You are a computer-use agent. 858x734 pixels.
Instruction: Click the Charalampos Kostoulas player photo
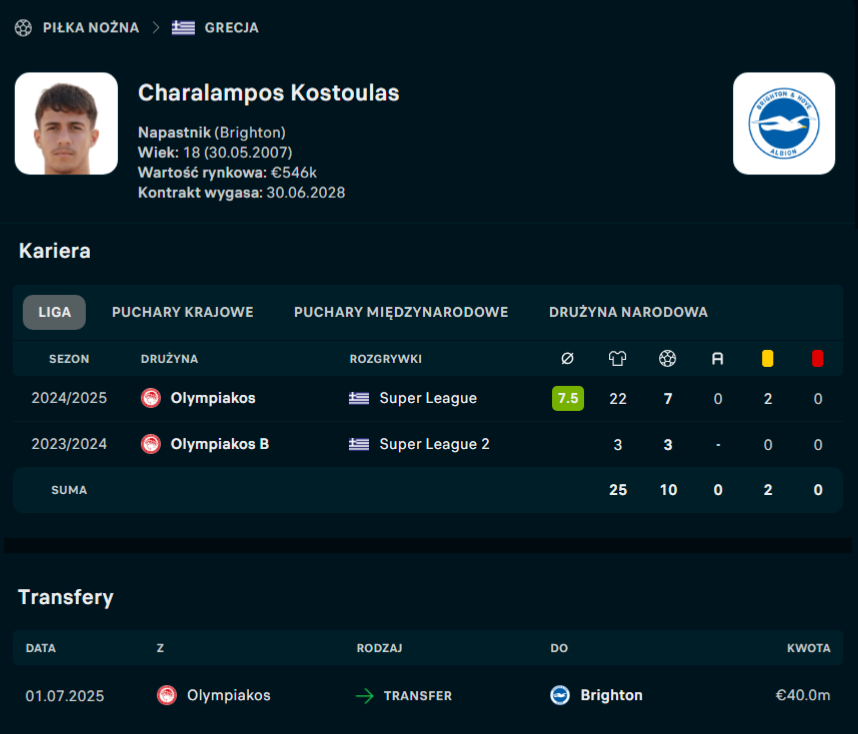click(x=67, y=124)
